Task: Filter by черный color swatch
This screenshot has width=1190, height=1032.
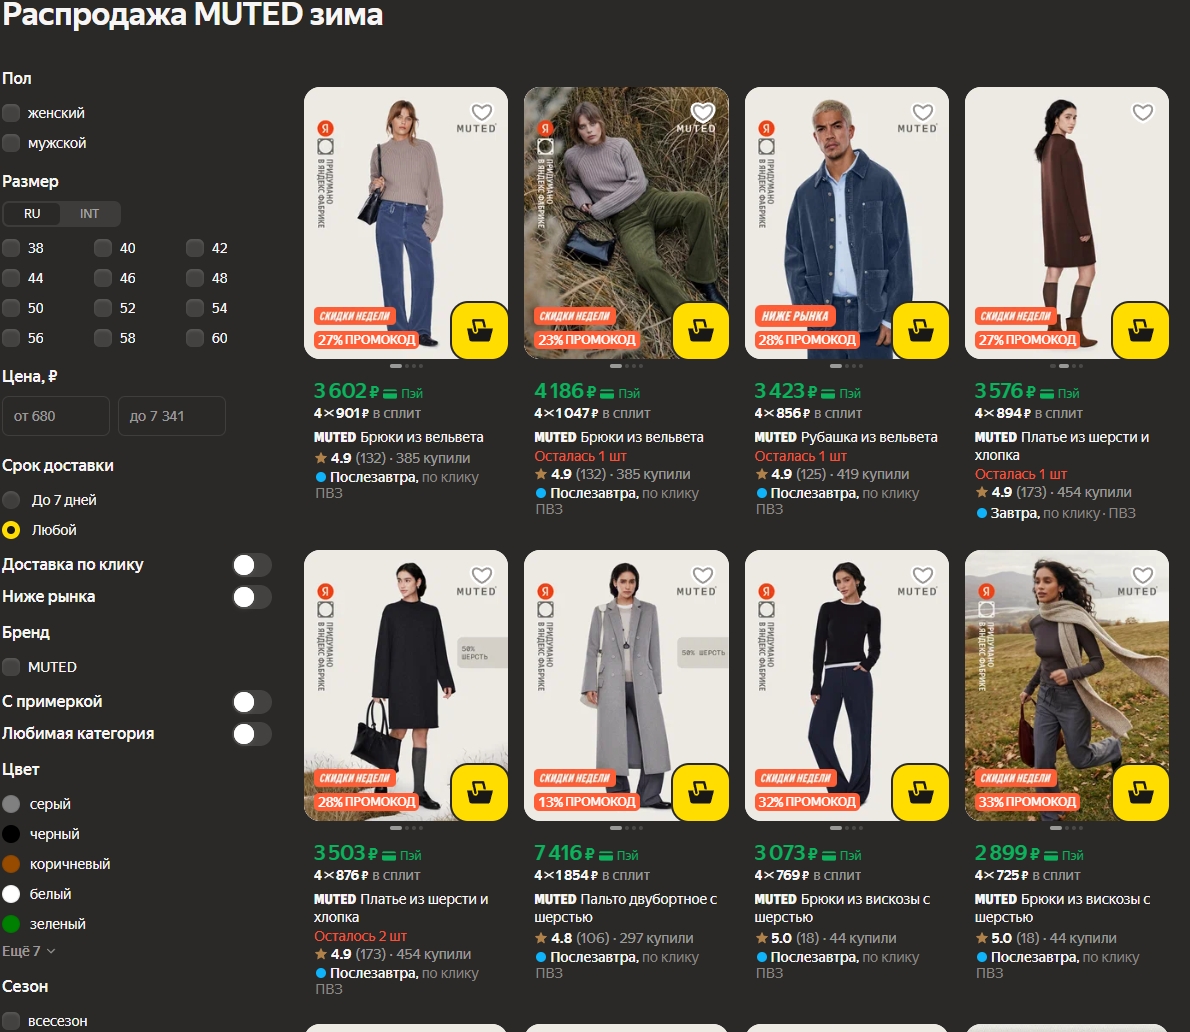Action: coord(11,834)
